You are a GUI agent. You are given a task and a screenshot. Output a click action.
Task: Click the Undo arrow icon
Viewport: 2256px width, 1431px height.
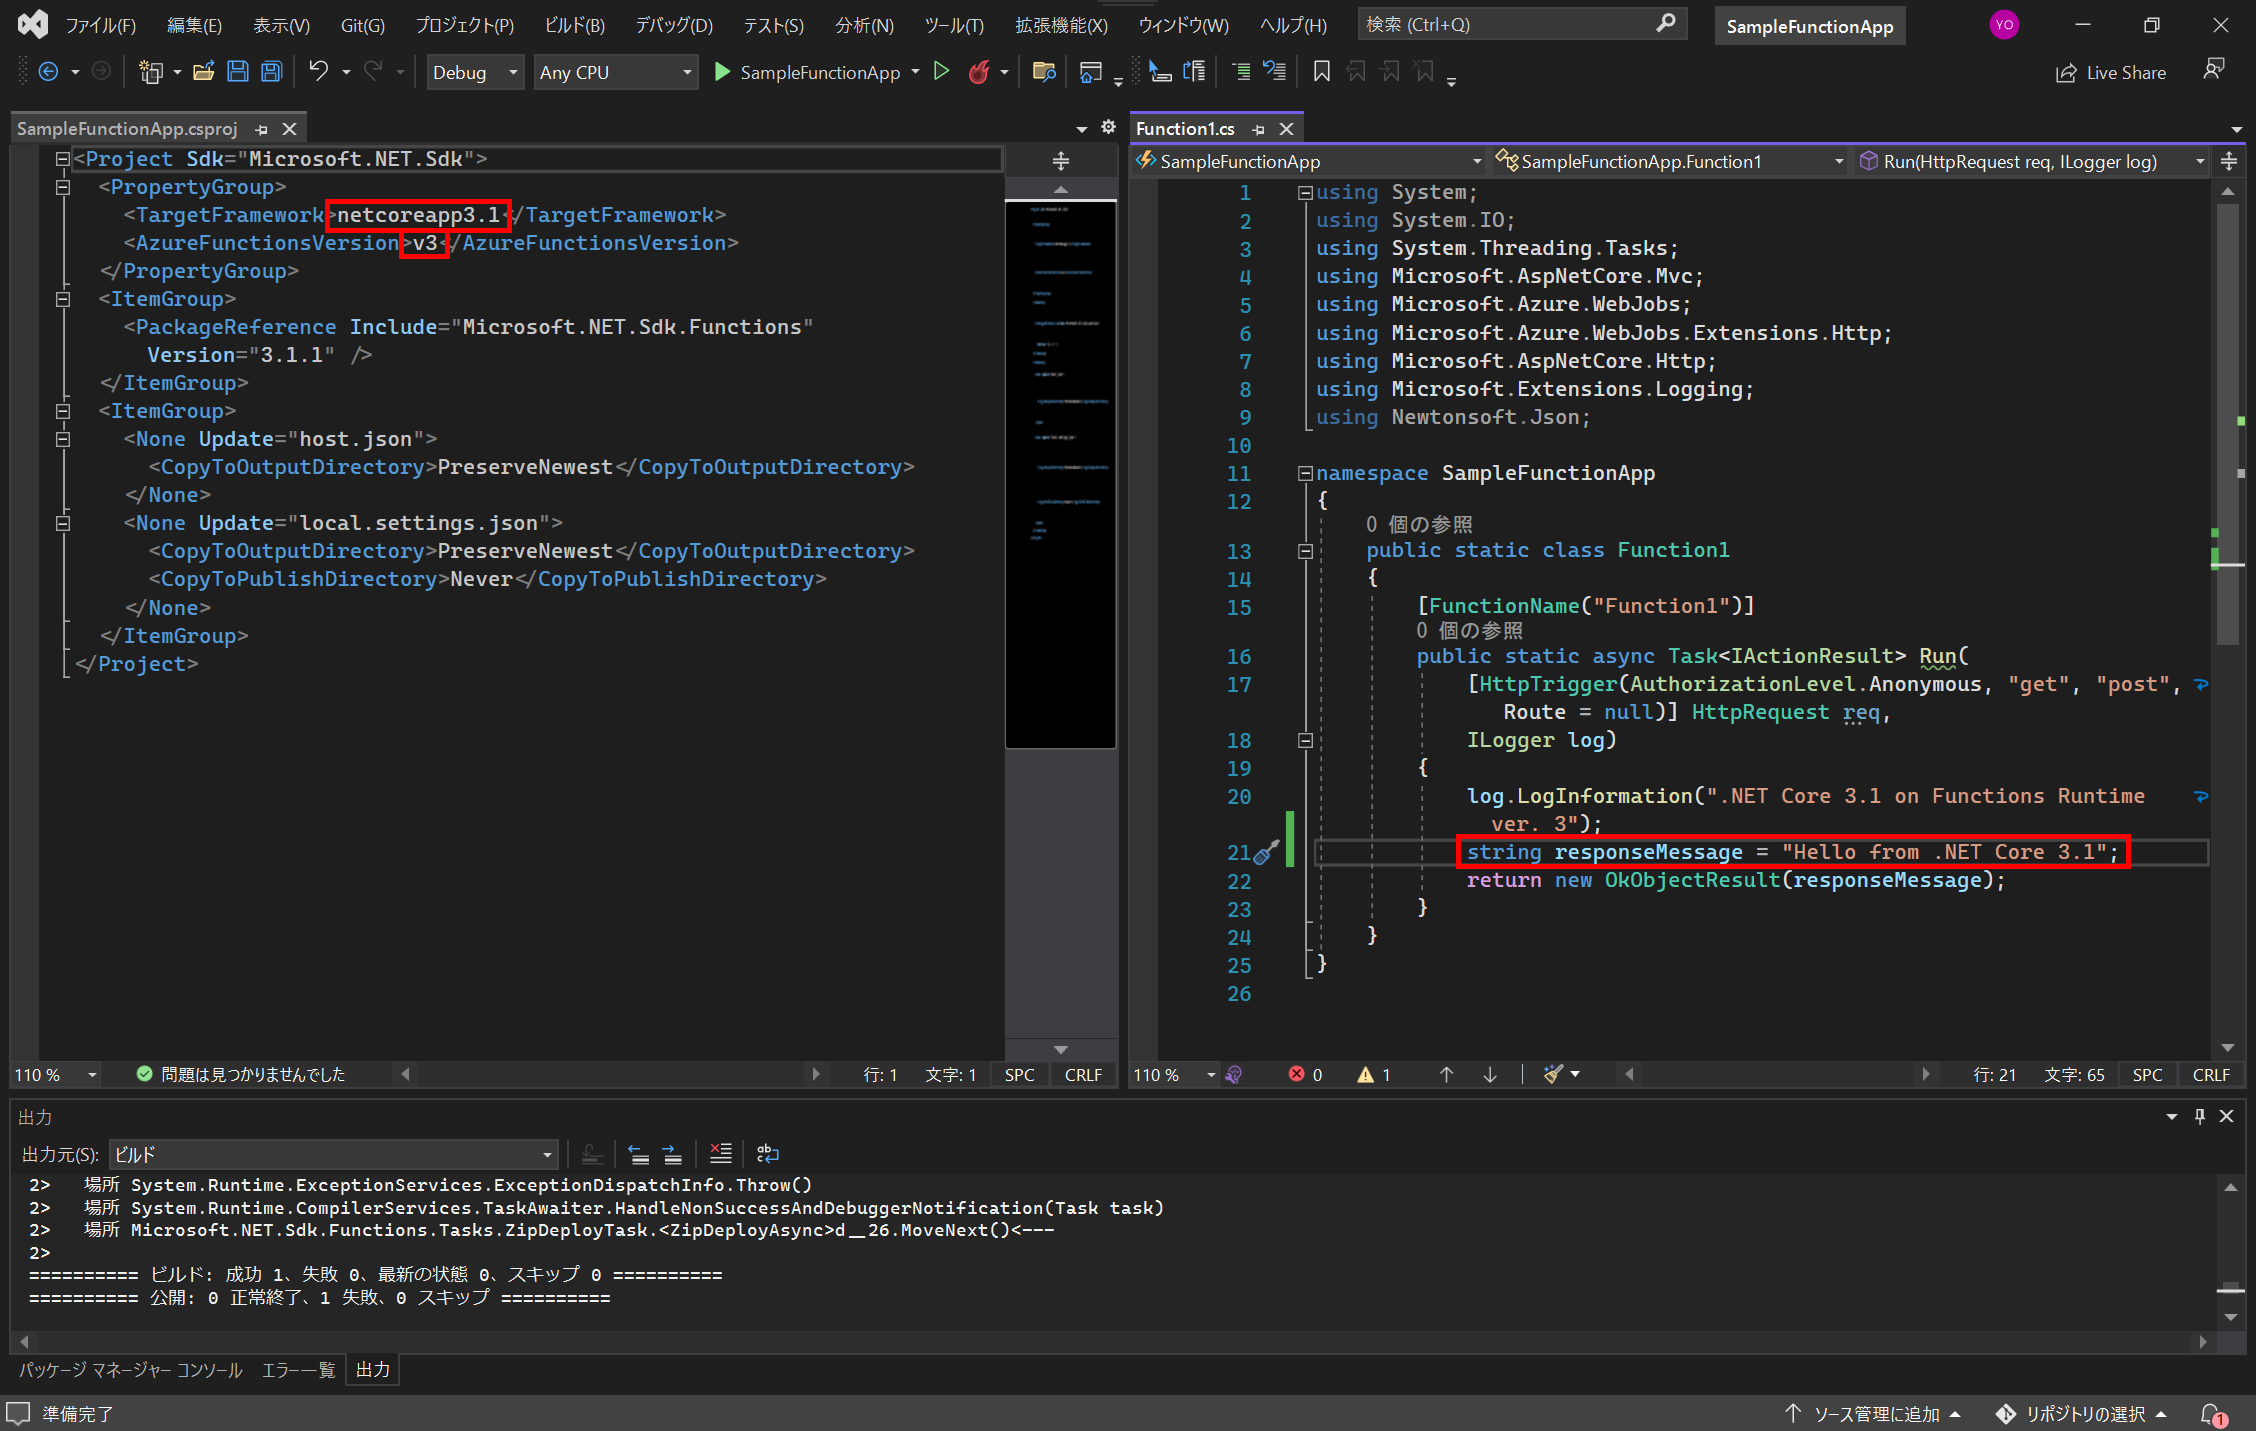pyautogui.click(x=318, y=72)
